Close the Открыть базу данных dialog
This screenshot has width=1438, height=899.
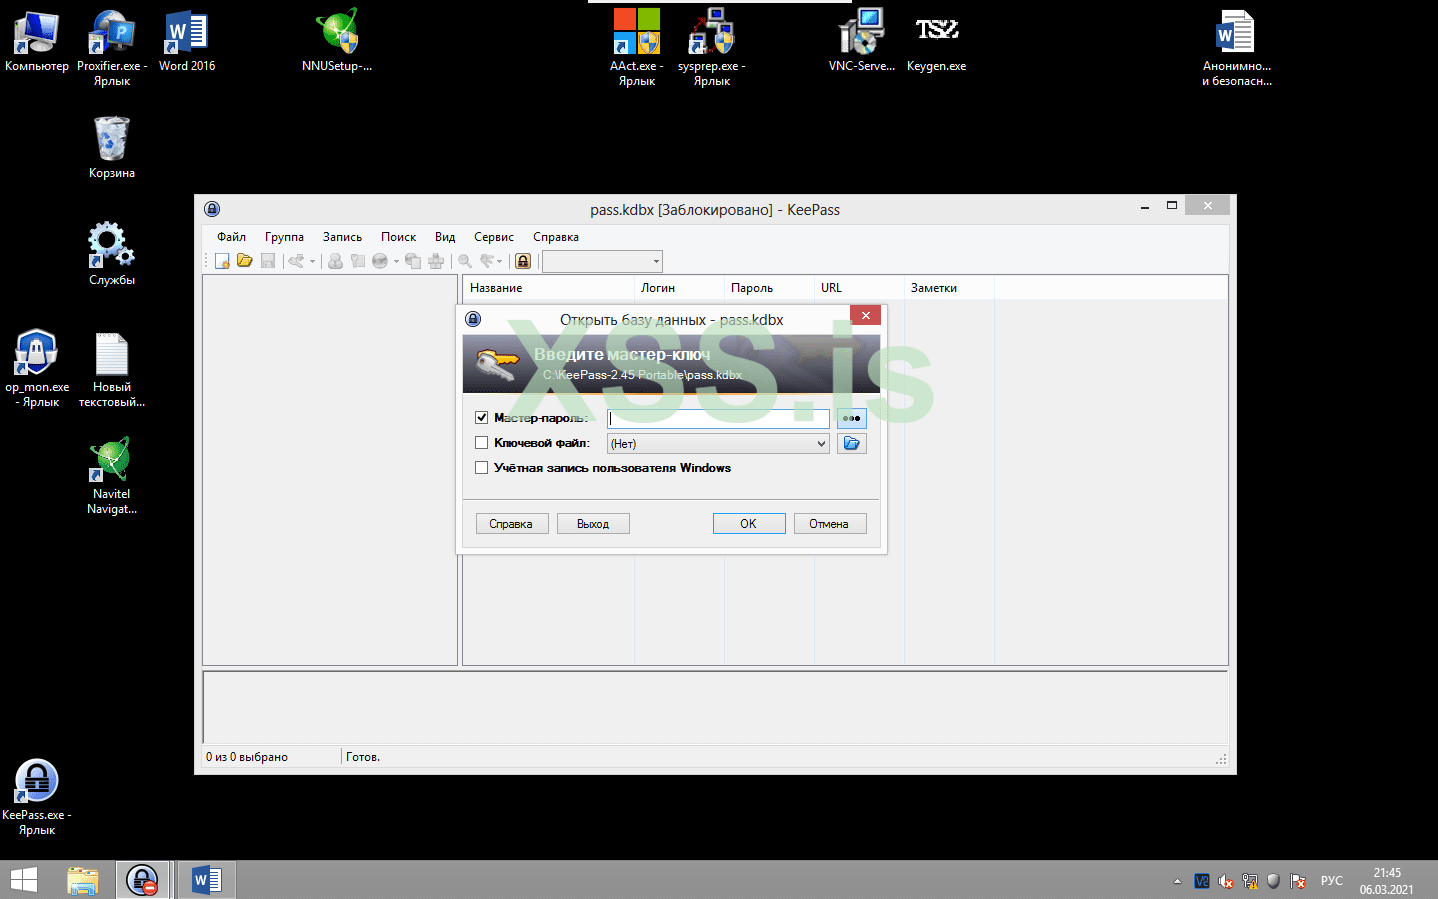(x=866, y=315)
